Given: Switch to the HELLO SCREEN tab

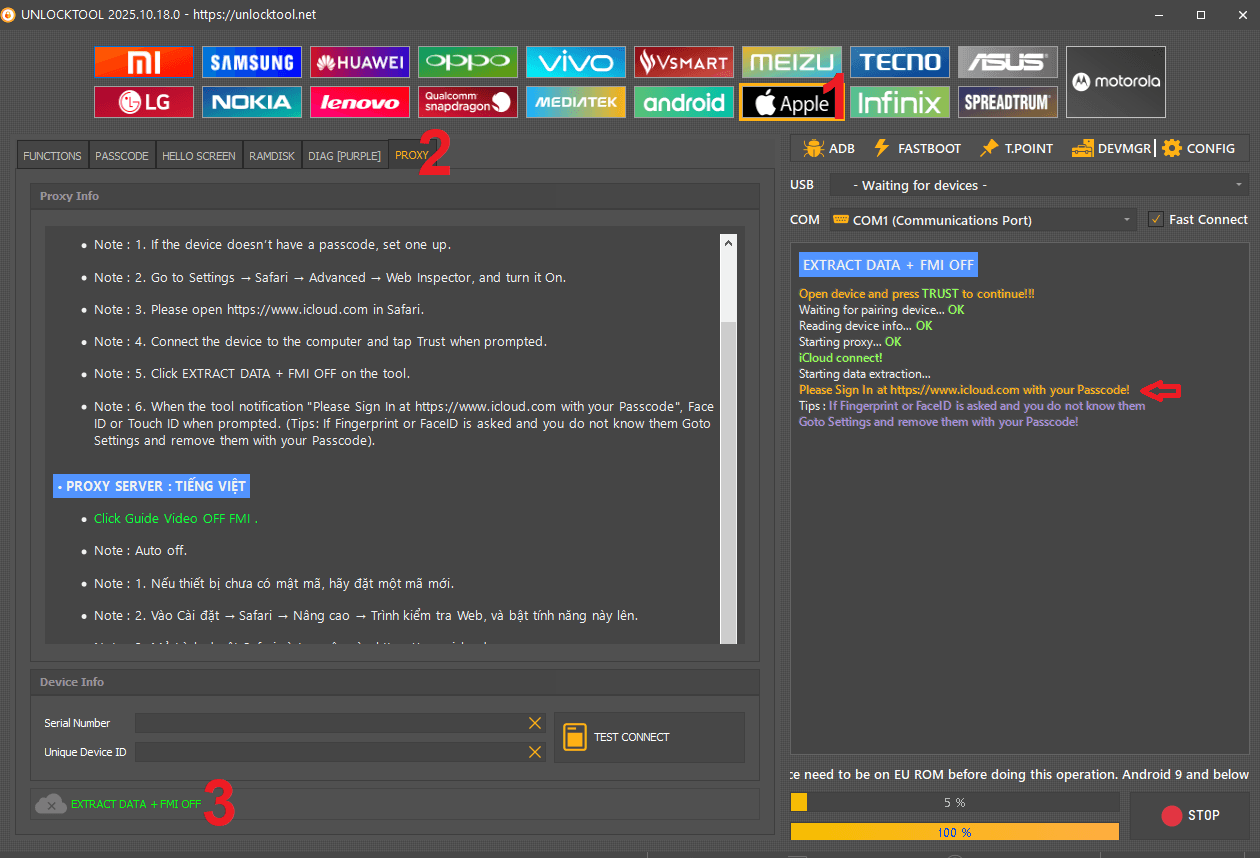Looking at the screenshot, I should pyautogui.click(x=199, y=156).
